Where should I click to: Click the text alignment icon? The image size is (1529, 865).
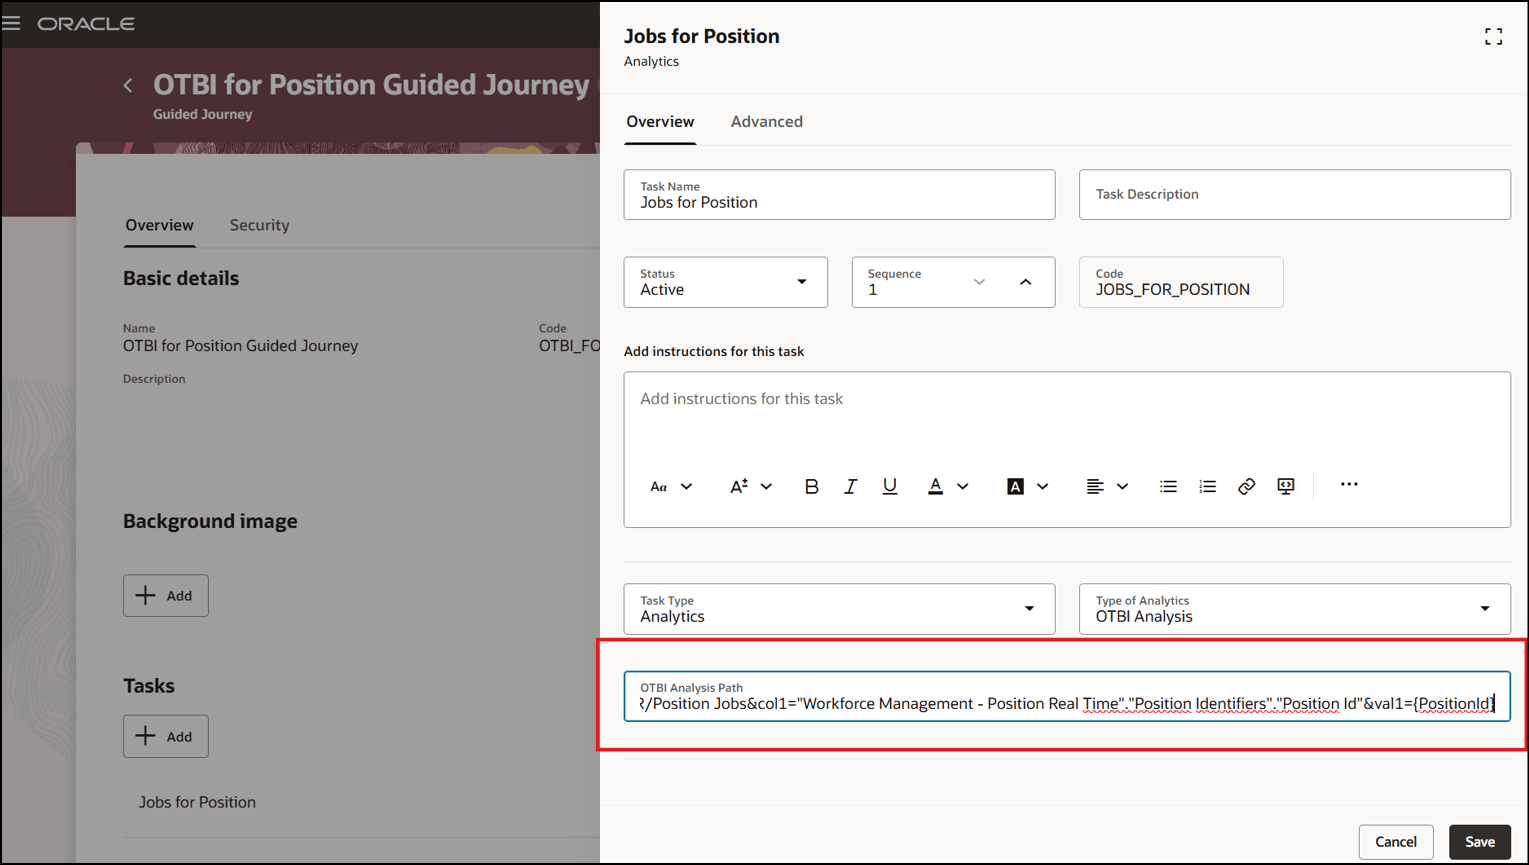(1095, 487)
